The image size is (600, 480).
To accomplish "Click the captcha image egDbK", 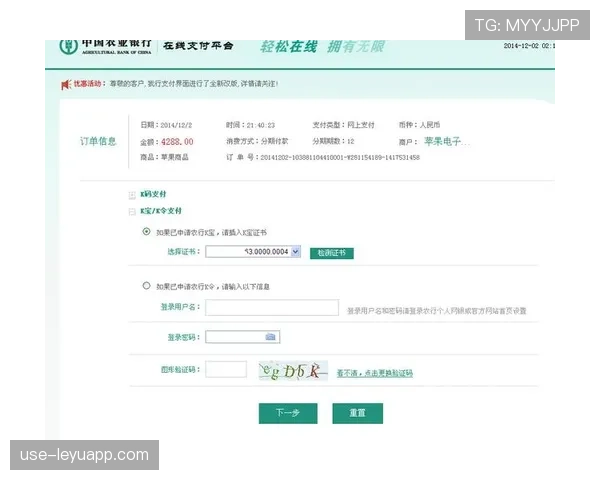I will 293,371.
